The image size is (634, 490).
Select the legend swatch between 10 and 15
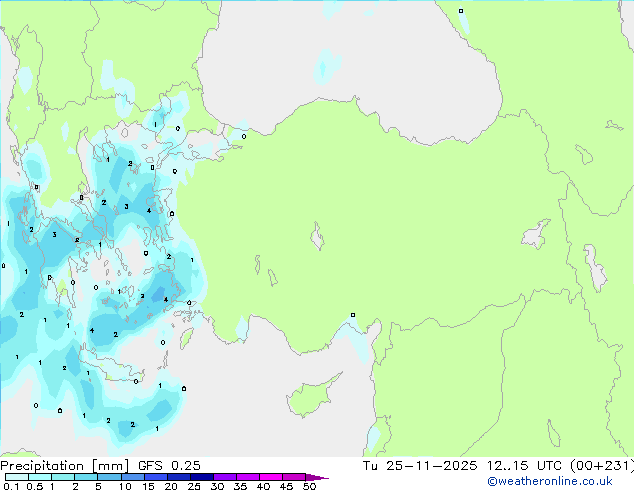click(132, 477)
